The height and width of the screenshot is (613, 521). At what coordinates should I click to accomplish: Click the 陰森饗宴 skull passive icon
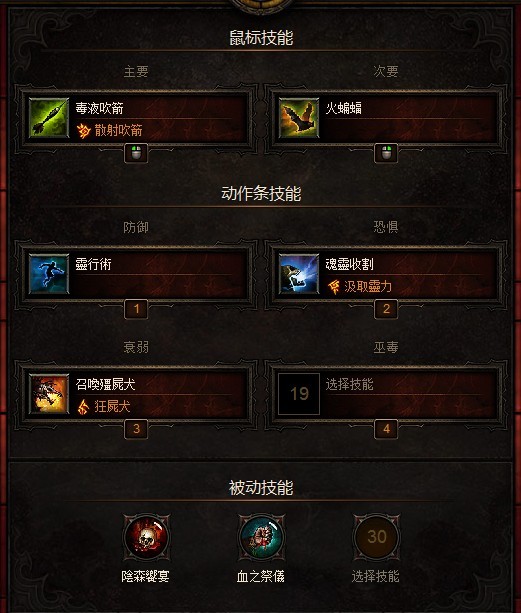click(x=146, y=537)
